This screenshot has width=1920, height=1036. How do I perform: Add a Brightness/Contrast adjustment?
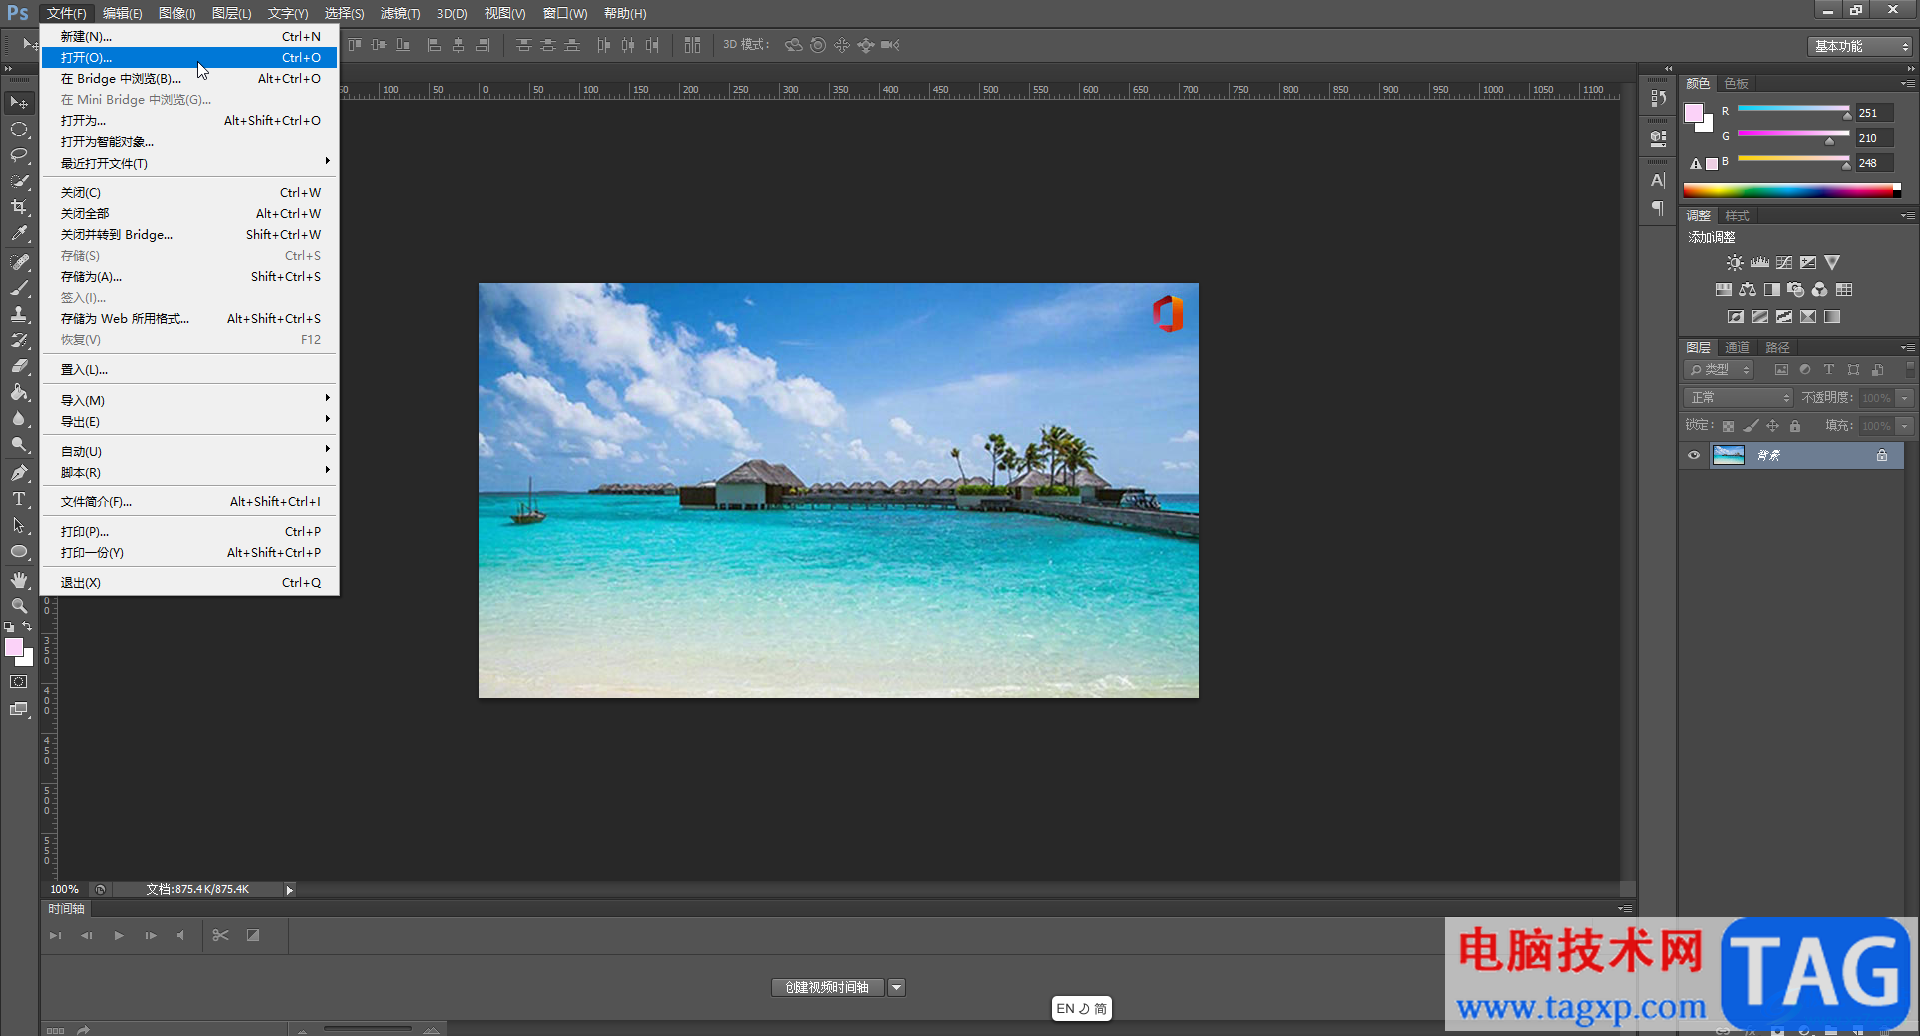(1735, 263)
